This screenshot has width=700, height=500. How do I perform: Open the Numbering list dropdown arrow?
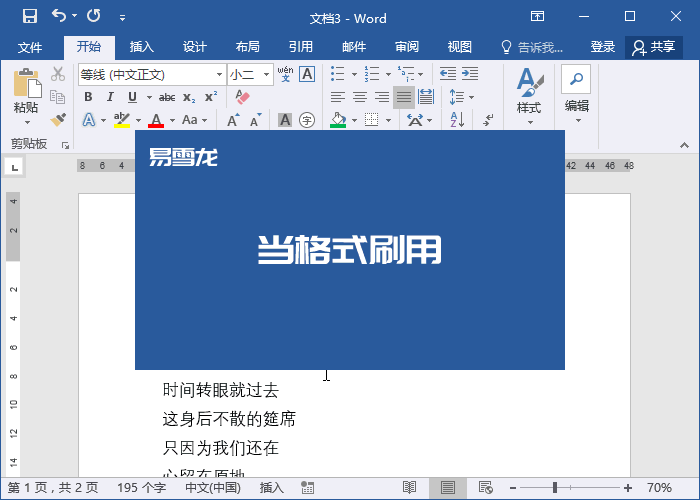[388, 74]
